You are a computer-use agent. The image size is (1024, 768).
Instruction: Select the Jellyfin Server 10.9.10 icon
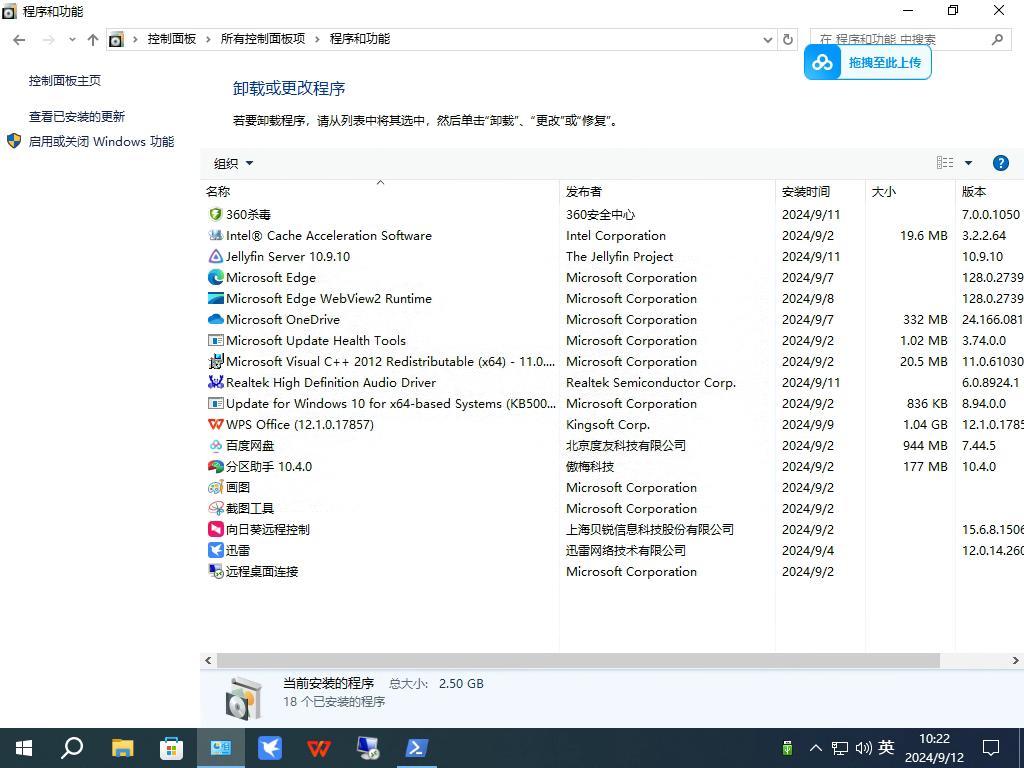coord(215,257)
